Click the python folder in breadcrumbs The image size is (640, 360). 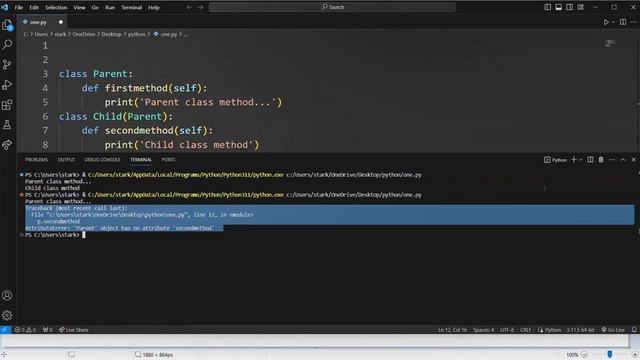136,34
